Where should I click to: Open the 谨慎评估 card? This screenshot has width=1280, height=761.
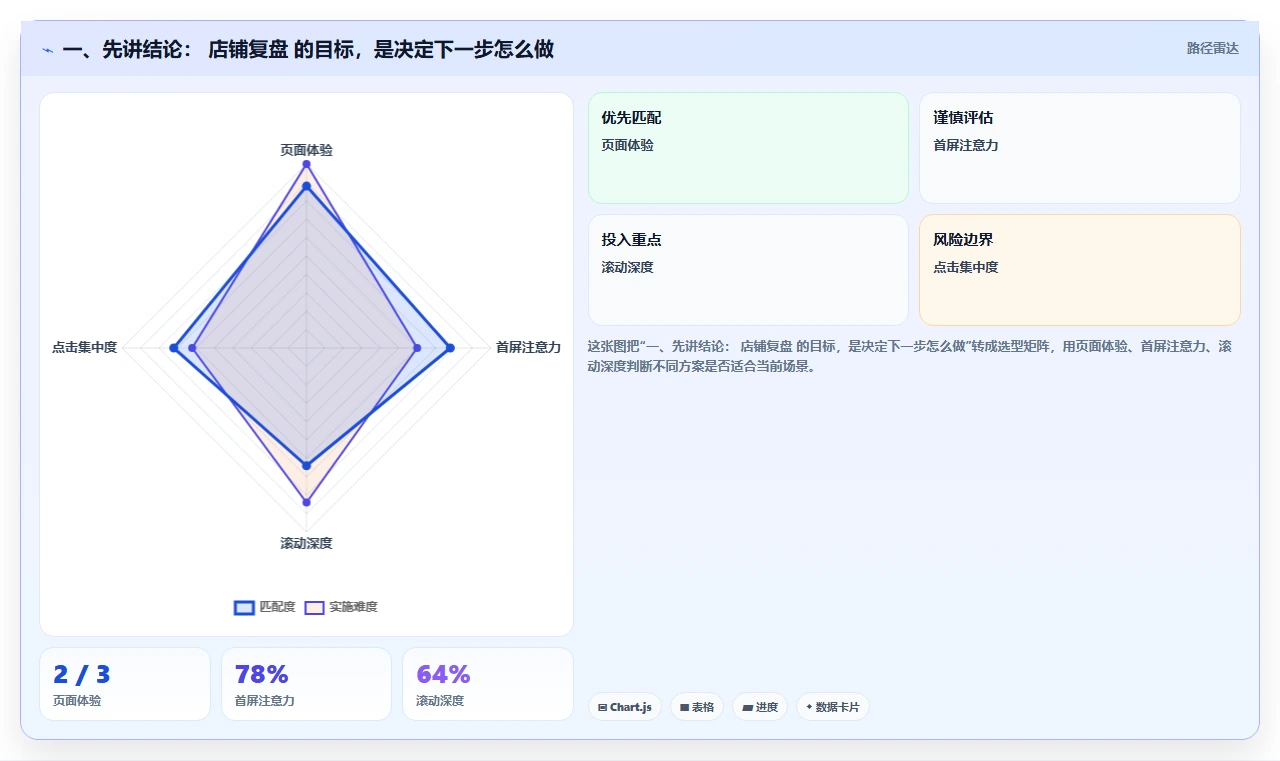(1080, 148)
